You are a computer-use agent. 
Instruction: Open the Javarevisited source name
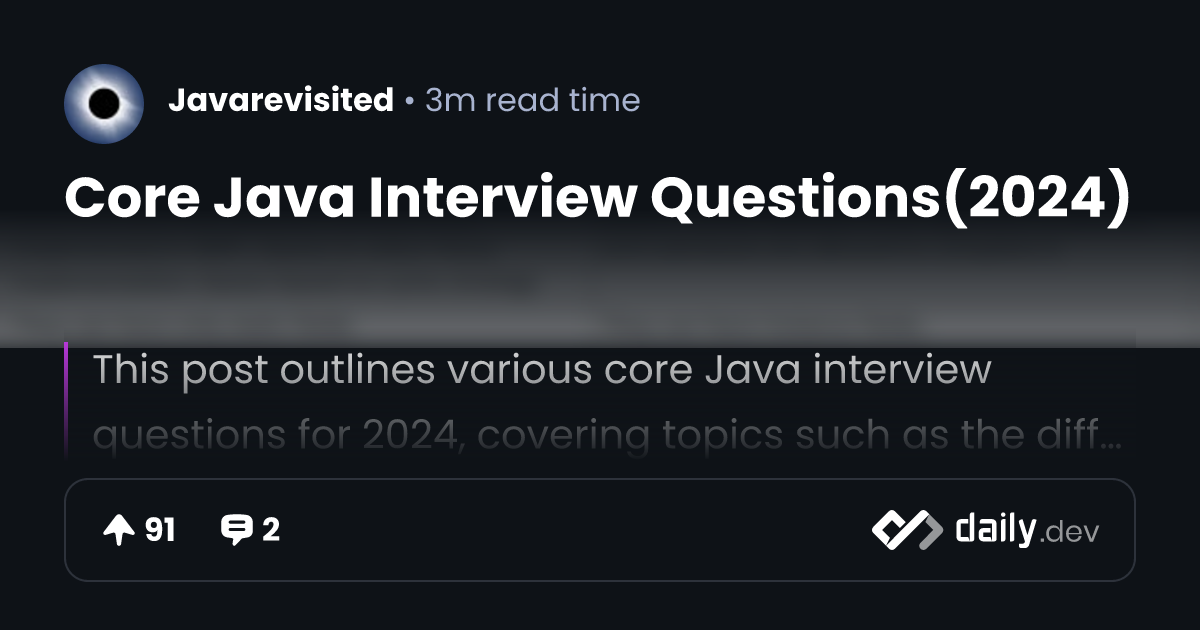(281, 100)
